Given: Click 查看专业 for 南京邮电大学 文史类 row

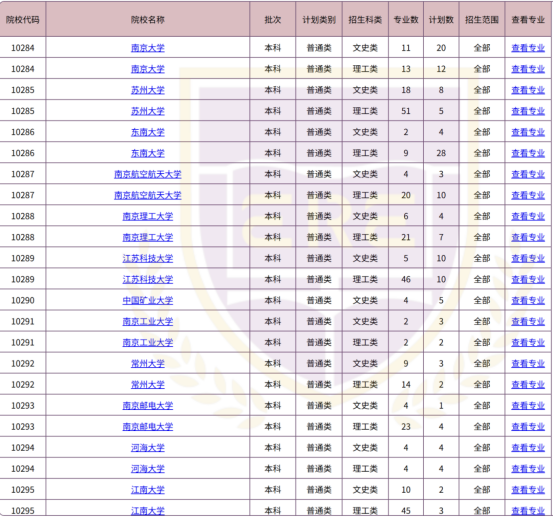Looking at the screenshot, I should point(528,405).
